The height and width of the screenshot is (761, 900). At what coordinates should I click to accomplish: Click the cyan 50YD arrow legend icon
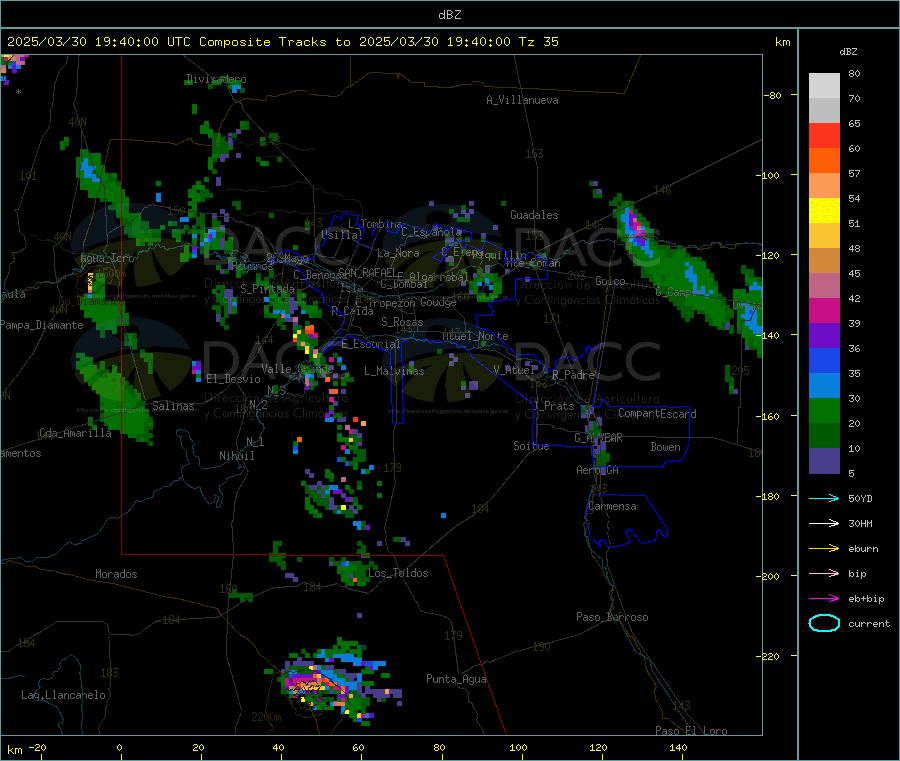(824, 498)
